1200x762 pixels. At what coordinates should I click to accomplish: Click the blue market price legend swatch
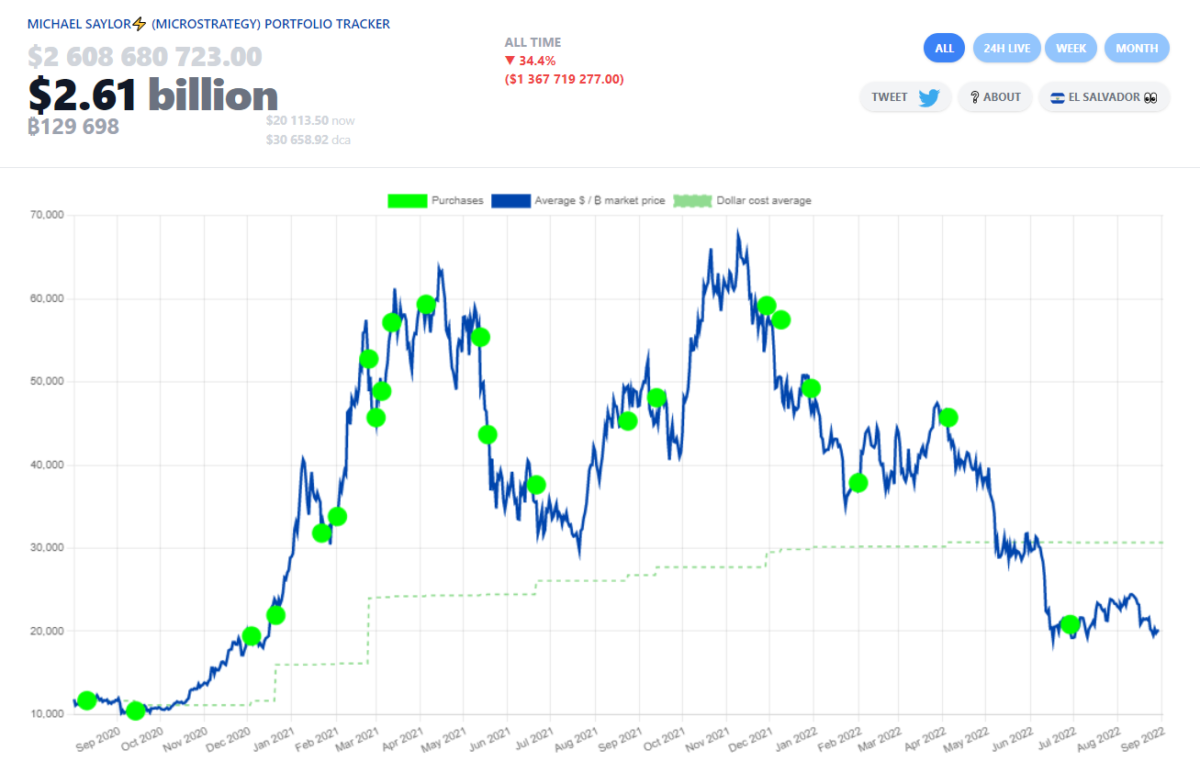[512, 201]
